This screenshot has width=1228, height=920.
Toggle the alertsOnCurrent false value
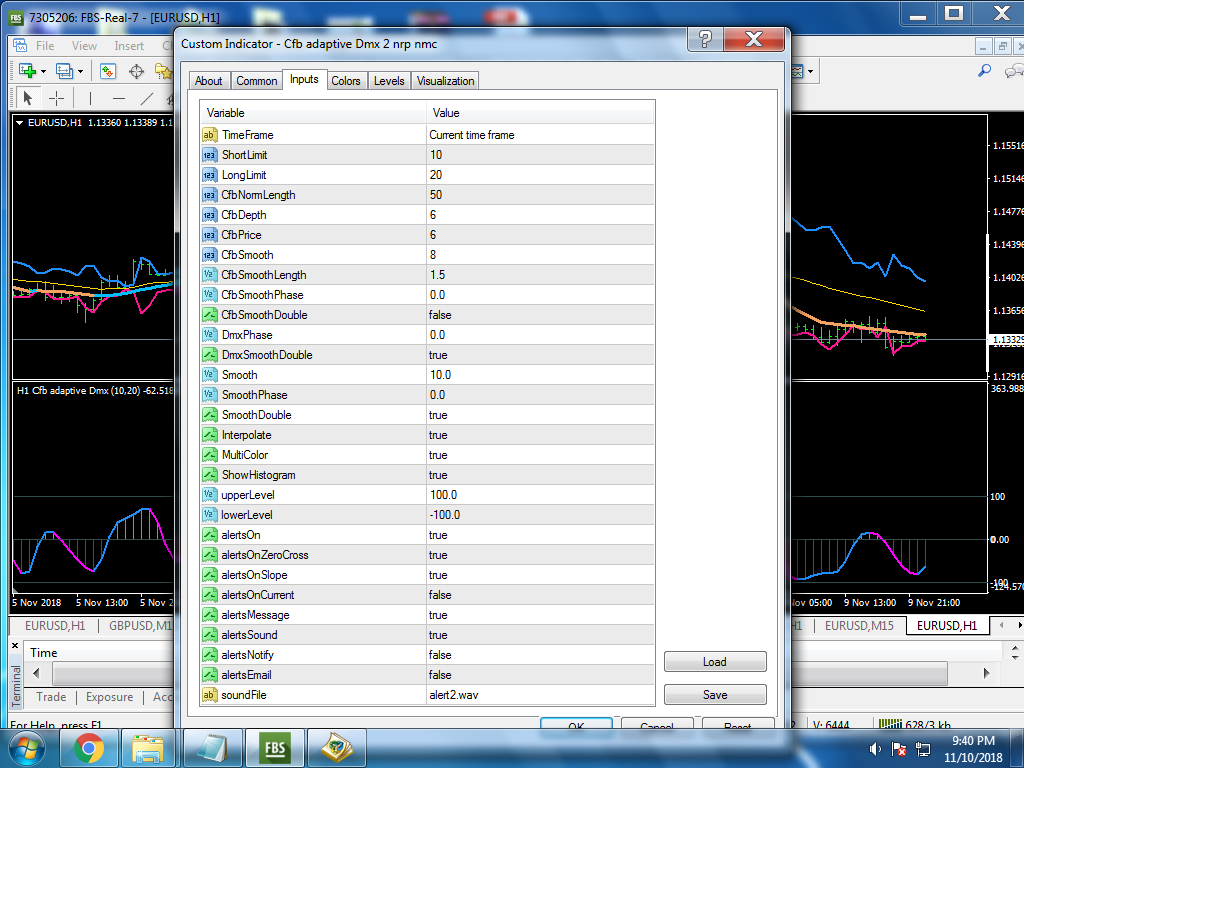click(540, 595)
